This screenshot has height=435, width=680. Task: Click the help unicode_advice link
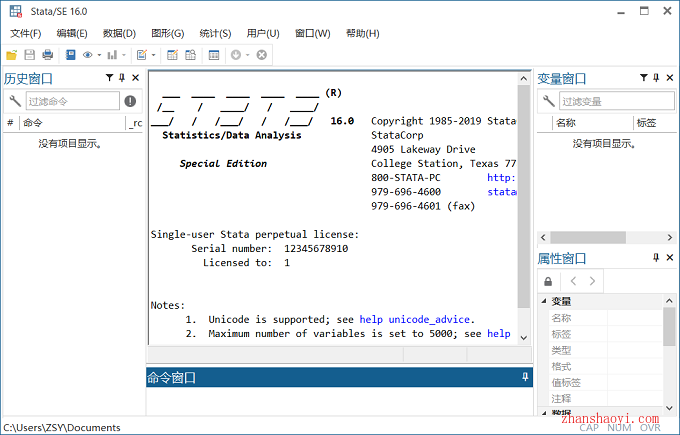(x=415, y=320)
